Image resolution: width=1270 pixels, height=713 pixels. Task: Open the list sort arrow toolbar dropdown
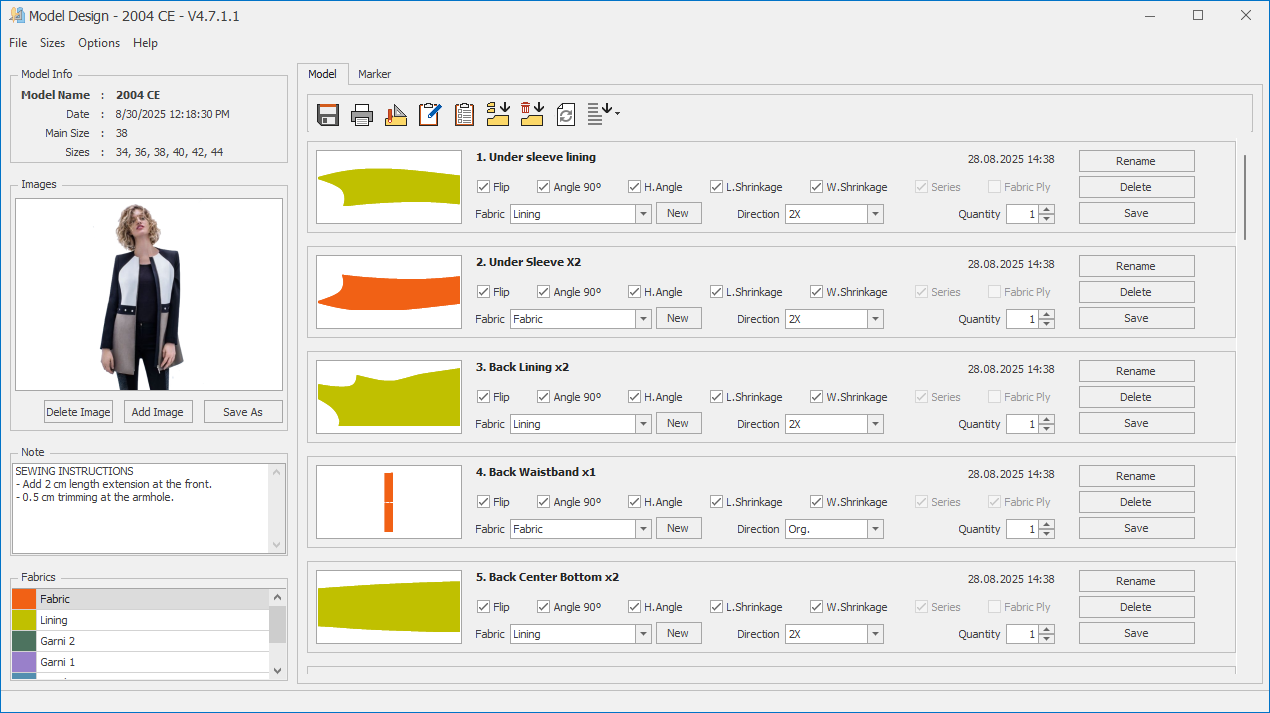(603, 114)
